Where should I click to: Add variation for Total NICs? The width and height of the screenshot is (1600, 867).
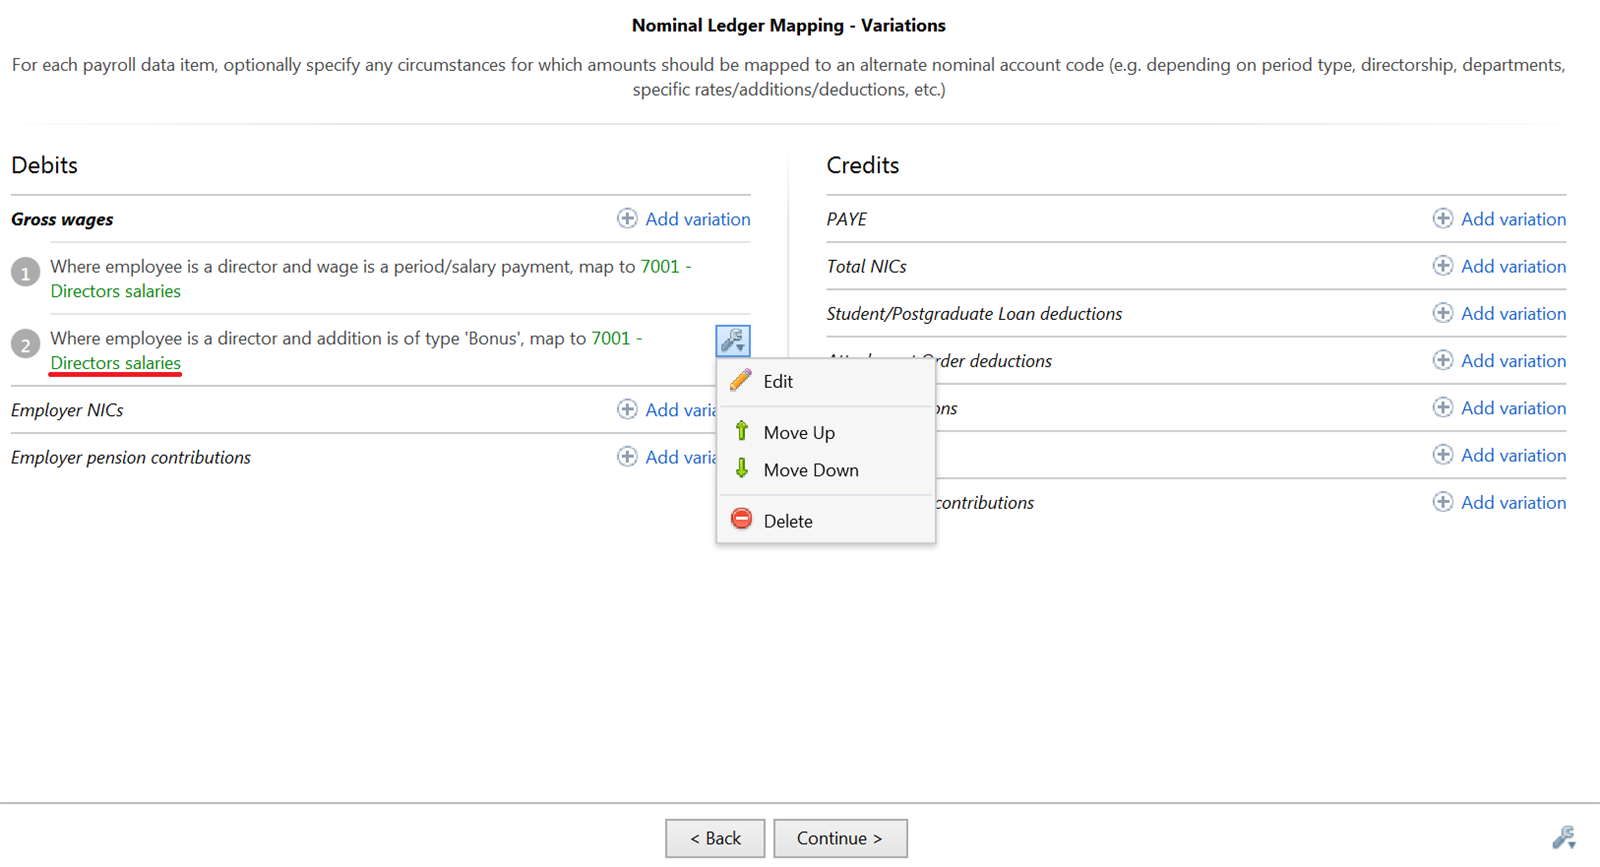[1513, 266]
